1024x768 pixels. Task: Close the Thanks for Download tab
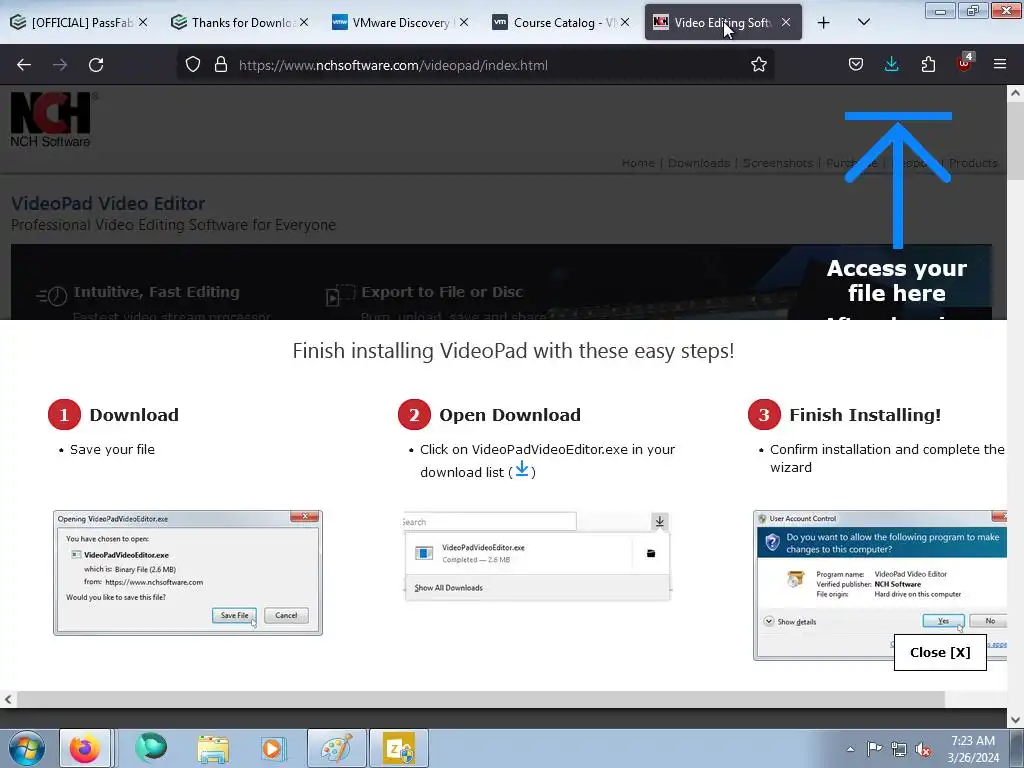coord(304,22)
